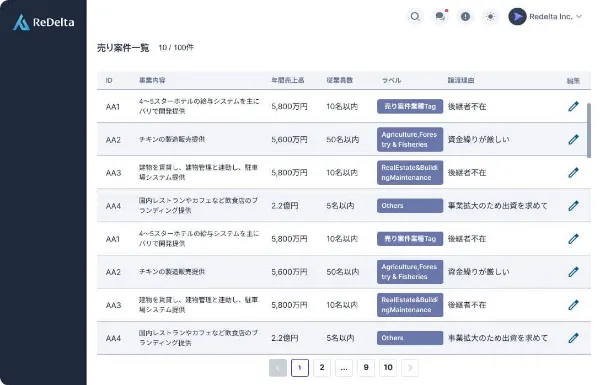Click the 従業員数 column header
Image resolution: width=600 pixels, height=385 pixels.
pos(339,80)
